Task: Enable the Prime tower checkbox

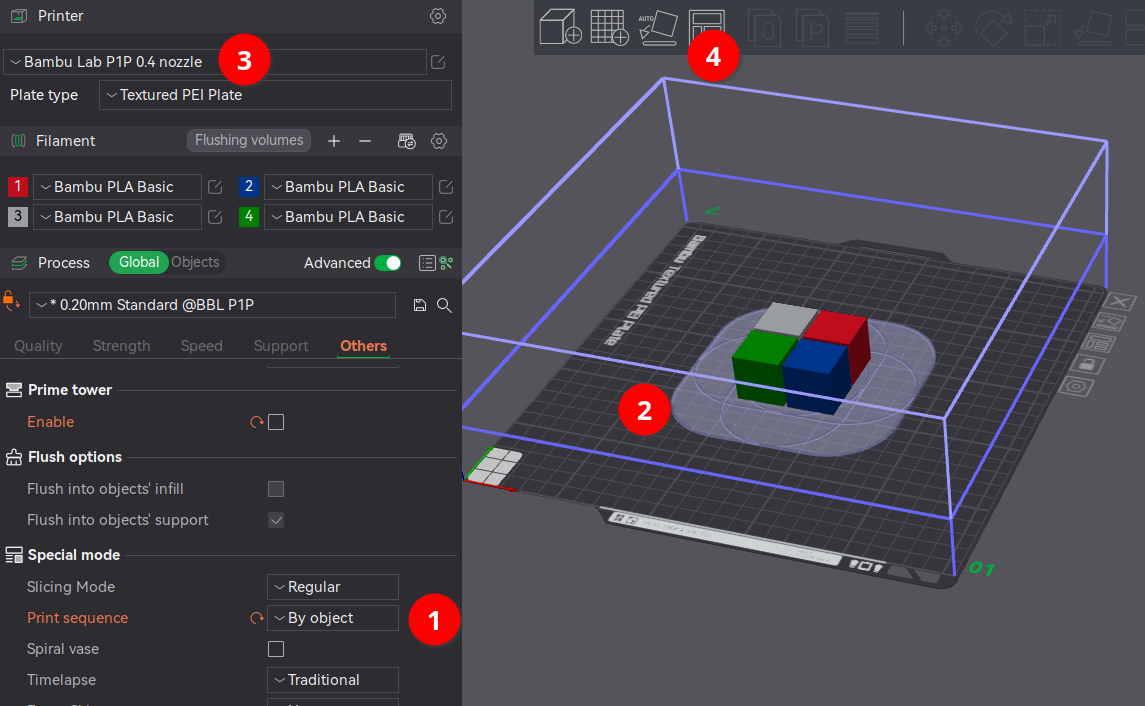Action: pos(276,422)
